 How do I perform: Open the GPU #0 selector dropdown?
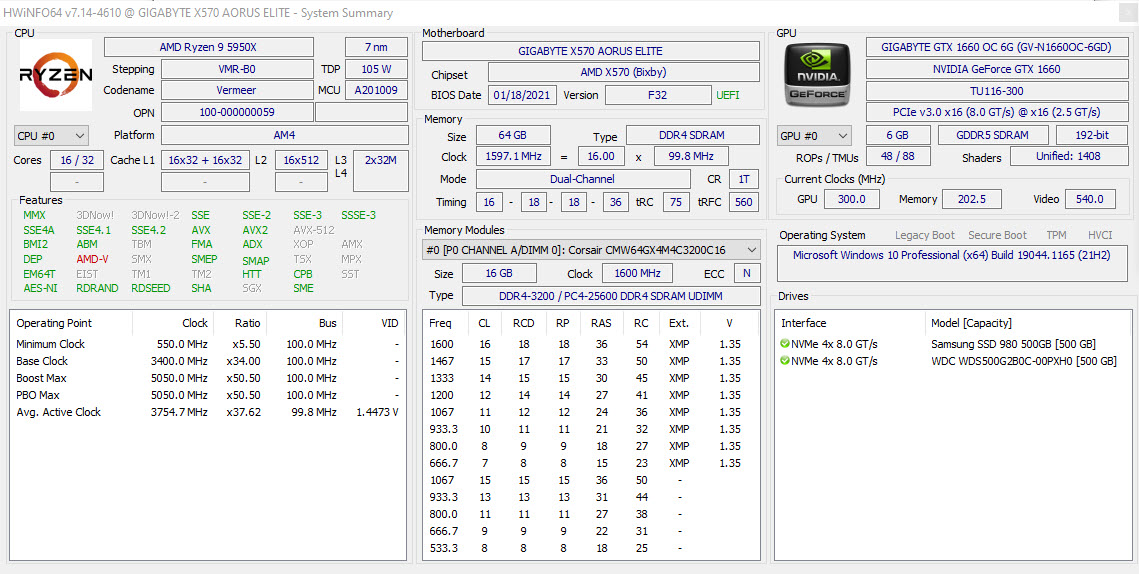click(814, 135)
